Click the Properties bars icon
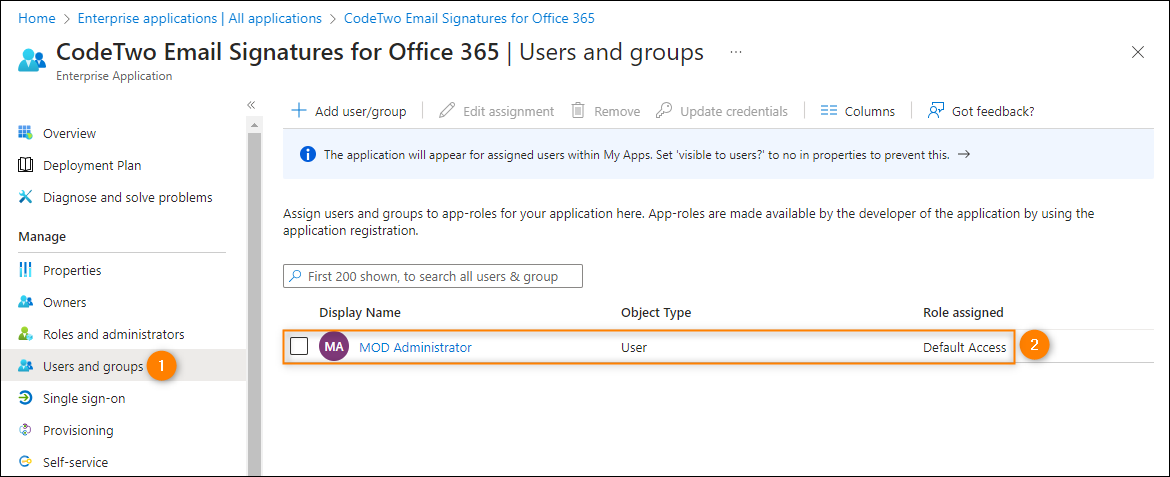Image resolution: width=1170 pixels, height=477 pixels. tap(25, 269)
